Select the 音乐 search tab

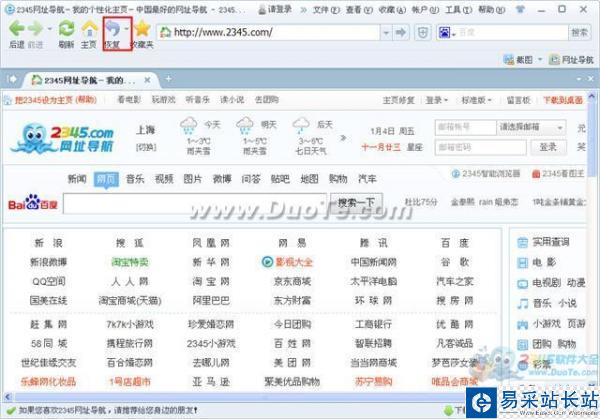[x=135, y=179]
